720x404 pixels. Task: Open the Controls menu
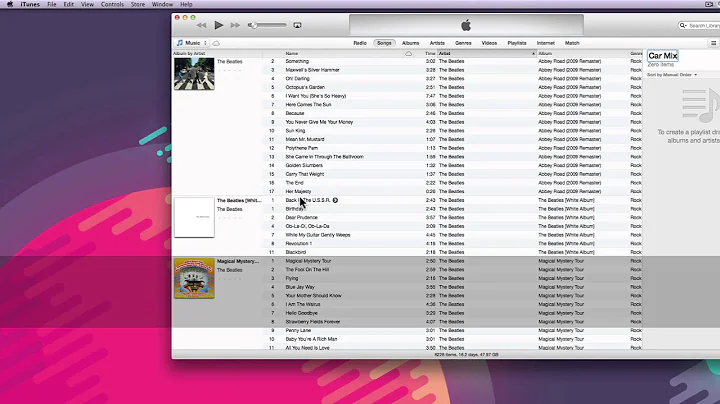(x=112, y=4)
